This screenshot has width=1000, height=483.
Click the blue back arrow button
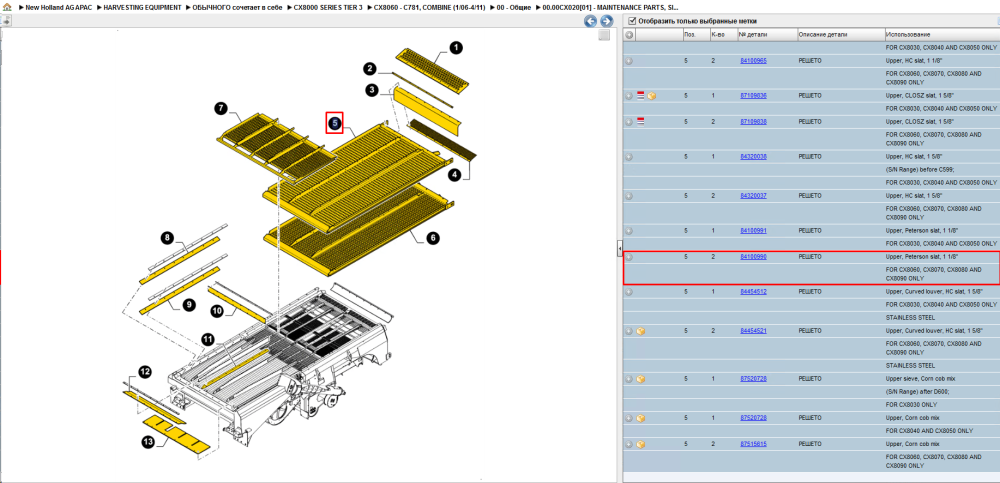[x=591, y=21]
